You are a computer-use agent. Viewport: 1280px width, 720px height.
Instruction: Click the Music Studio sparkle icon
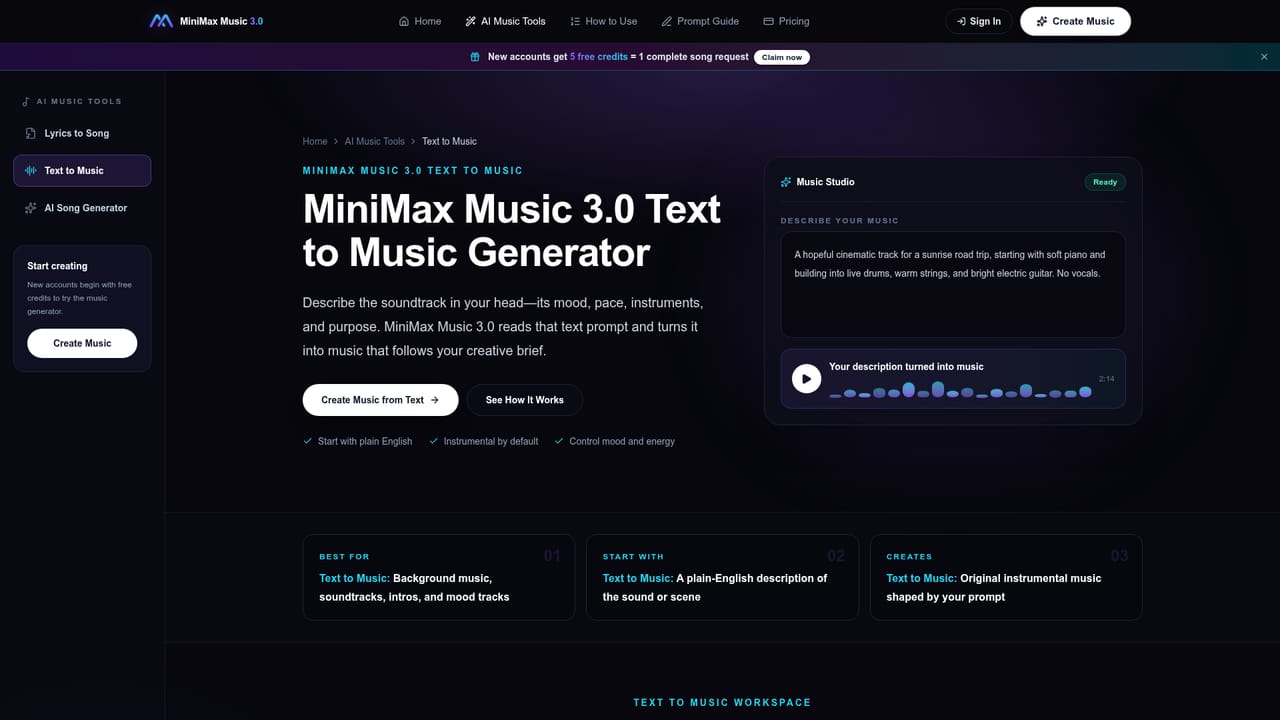point(786,182)
